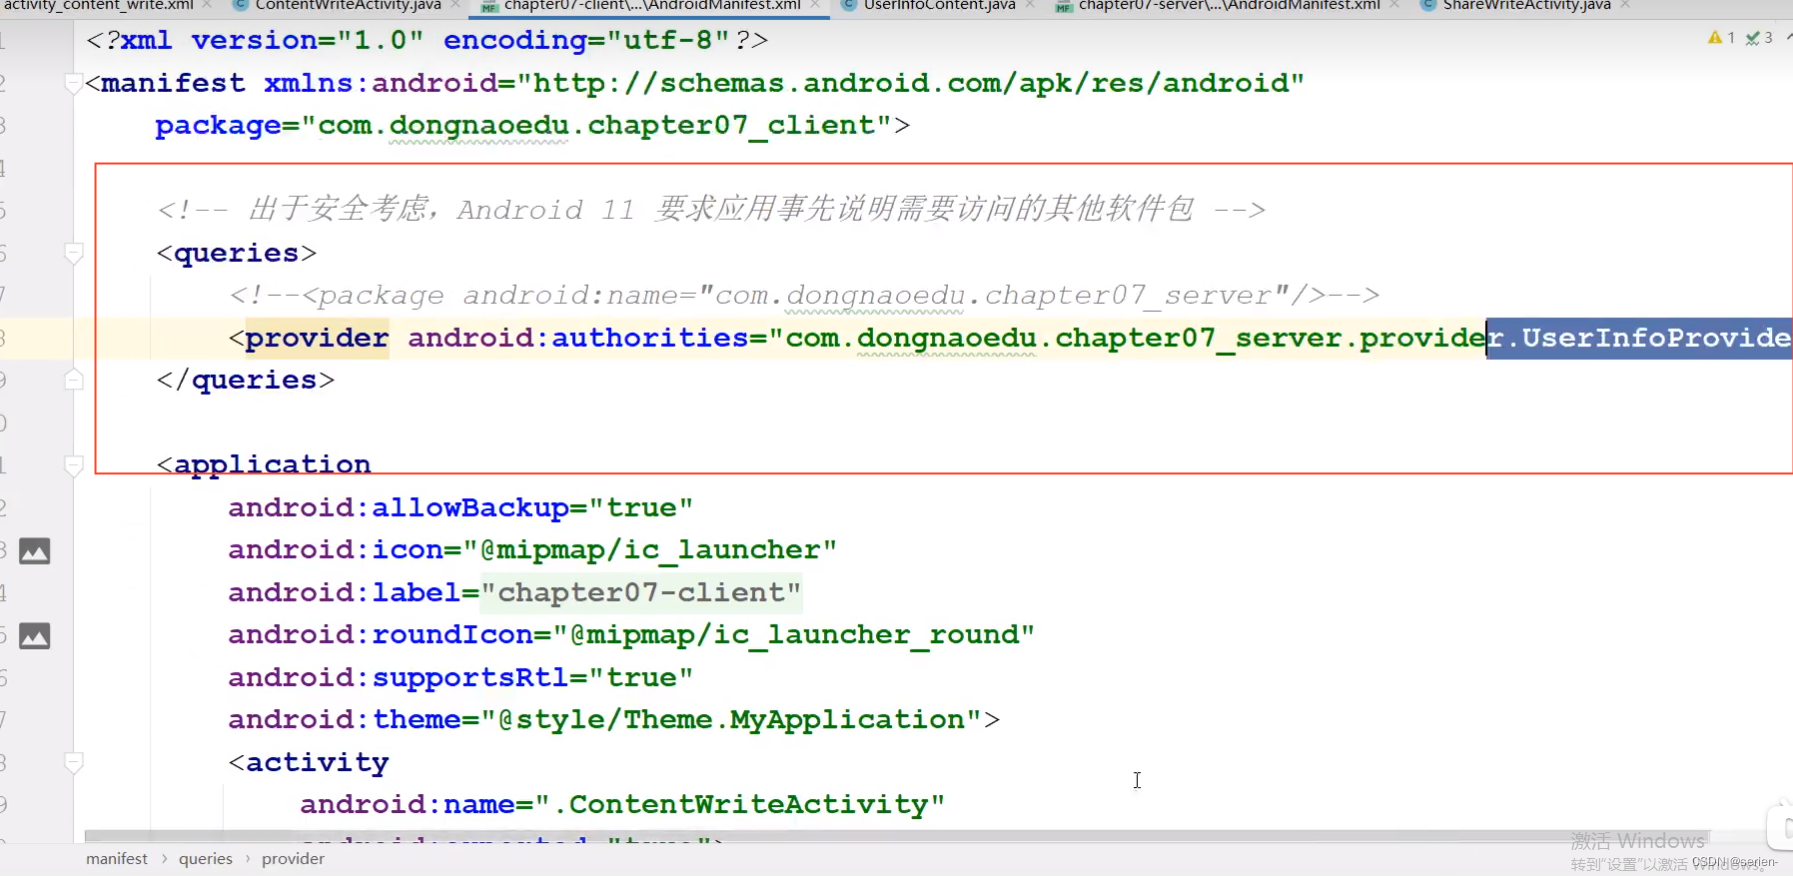The width and height of the screenshot is (1793, 876).
Task: Click the Android 11 comment line
Action: (x=711, y=209)
